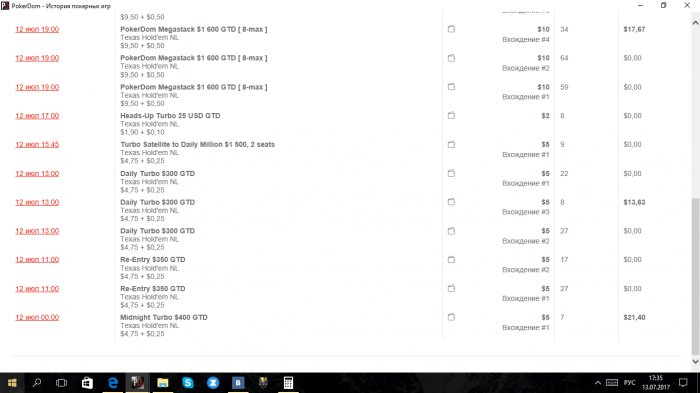Open the Action Center notifications icon

683,383
